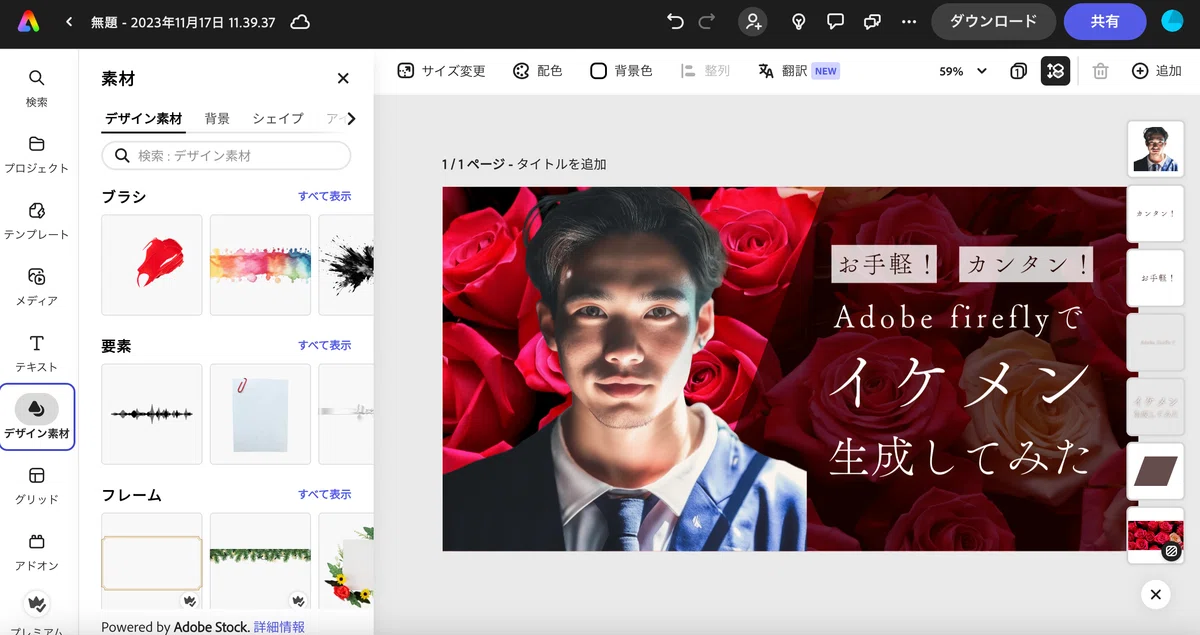This screenshot has width=1200, height=635.
Task: Select the paper with paperclip element
Action: pos(260,414)
